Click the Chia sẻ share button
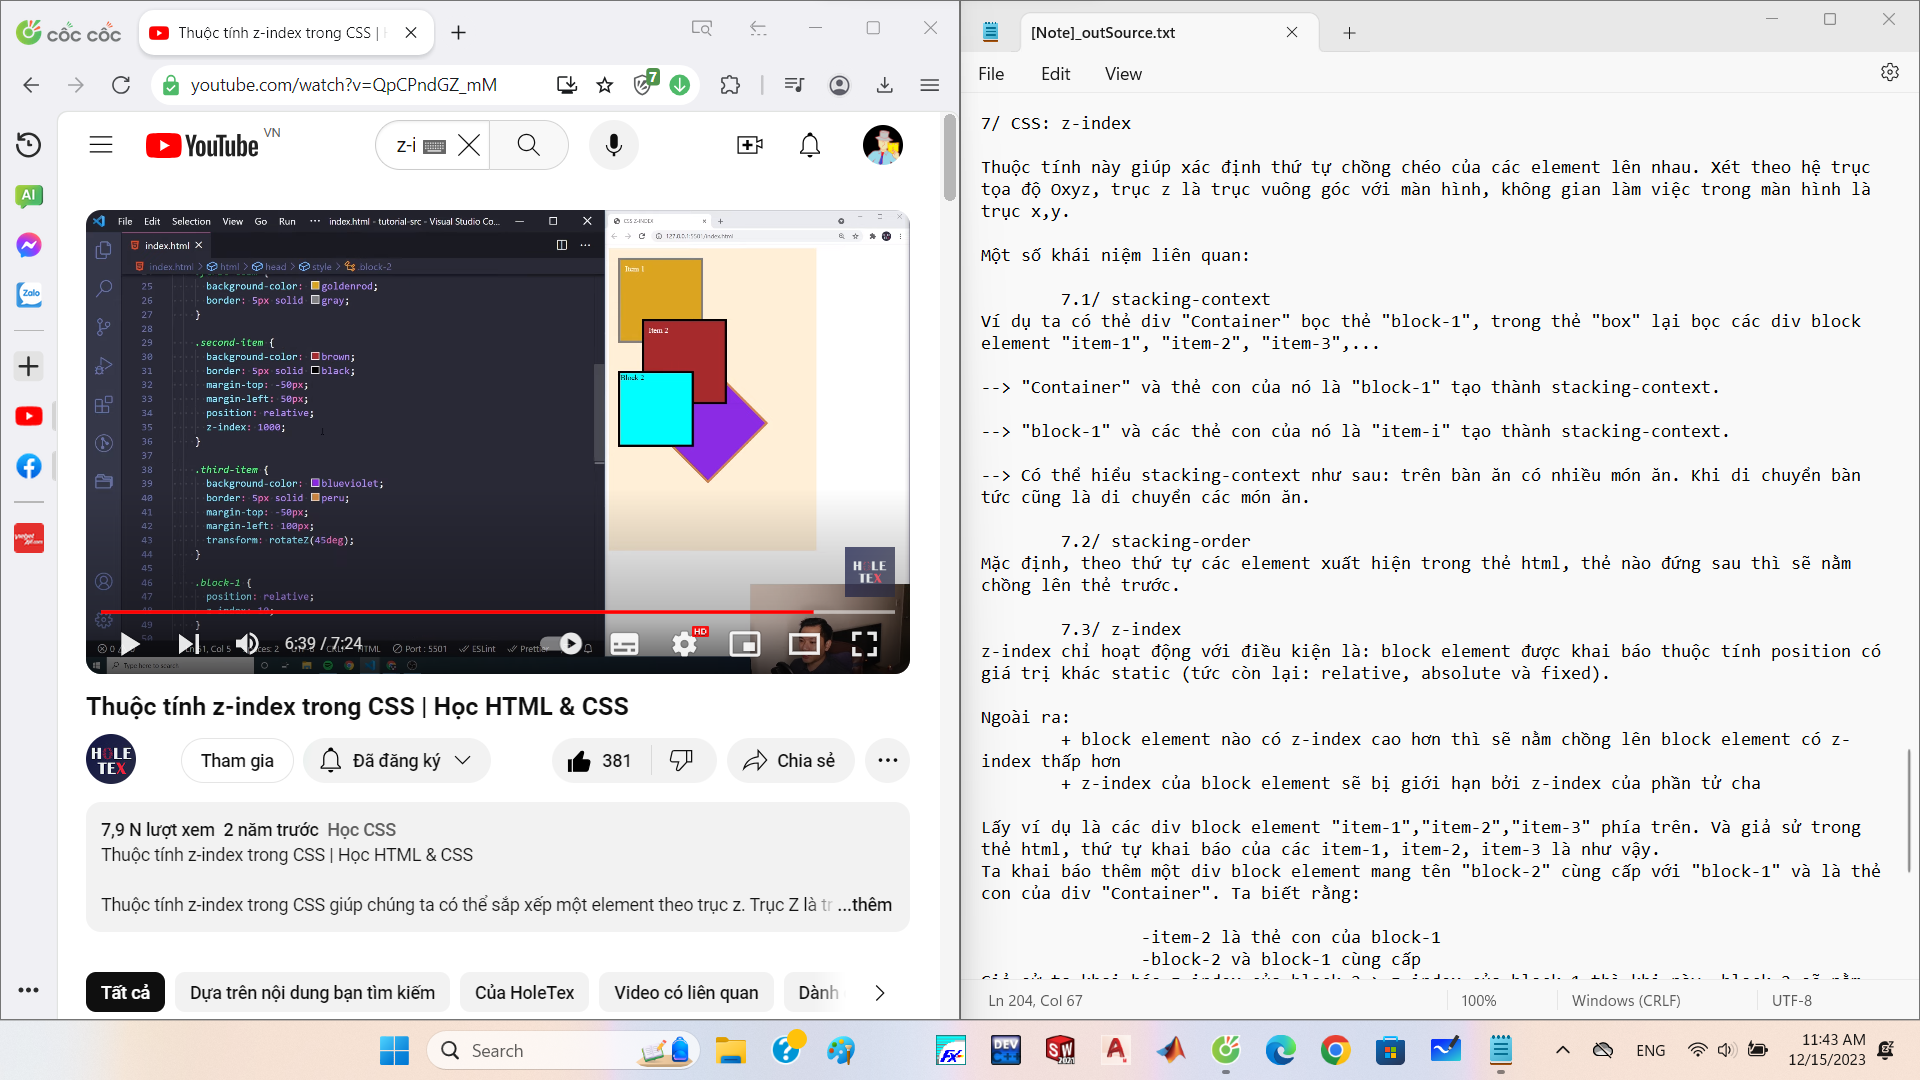 (x=790, y=761)
